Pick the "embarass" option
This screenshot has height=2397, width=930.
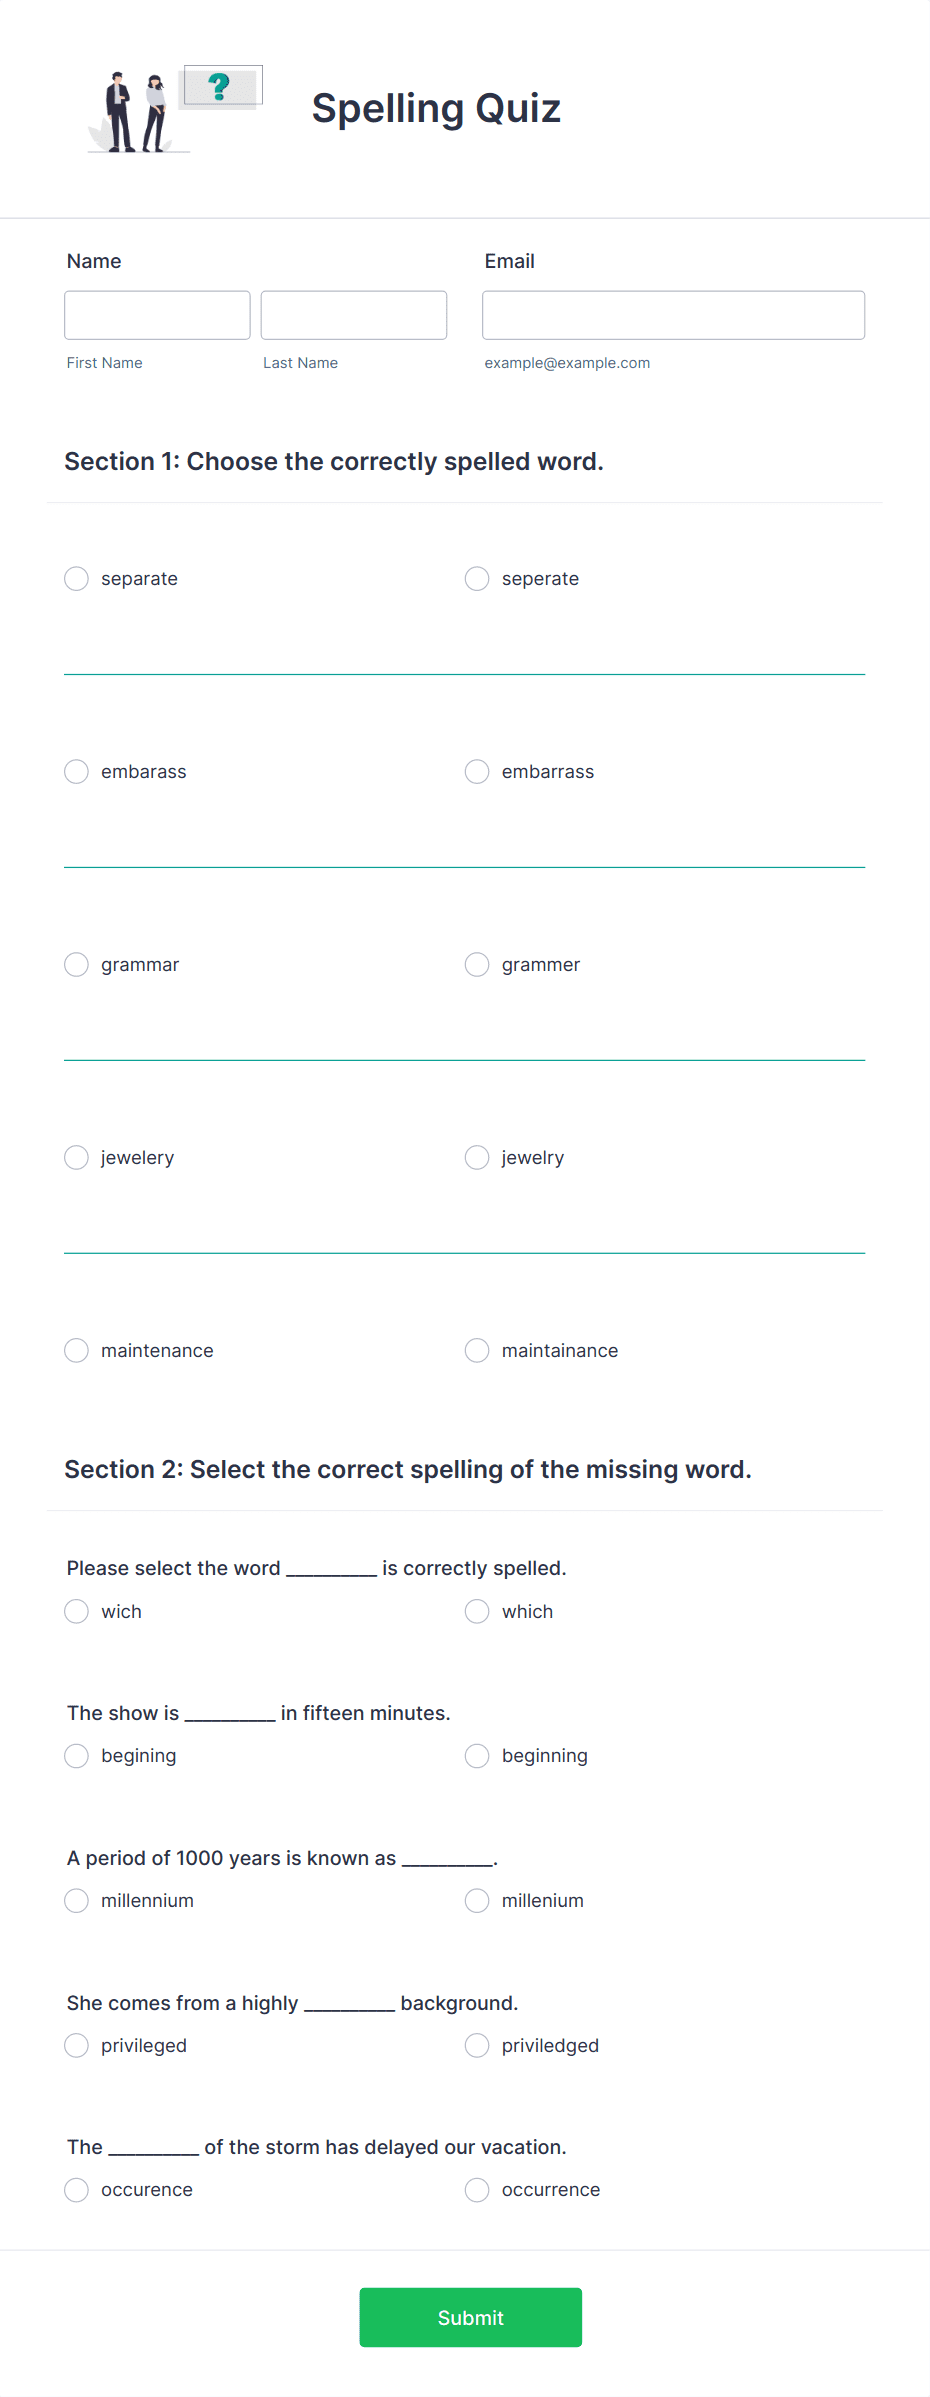77,771
